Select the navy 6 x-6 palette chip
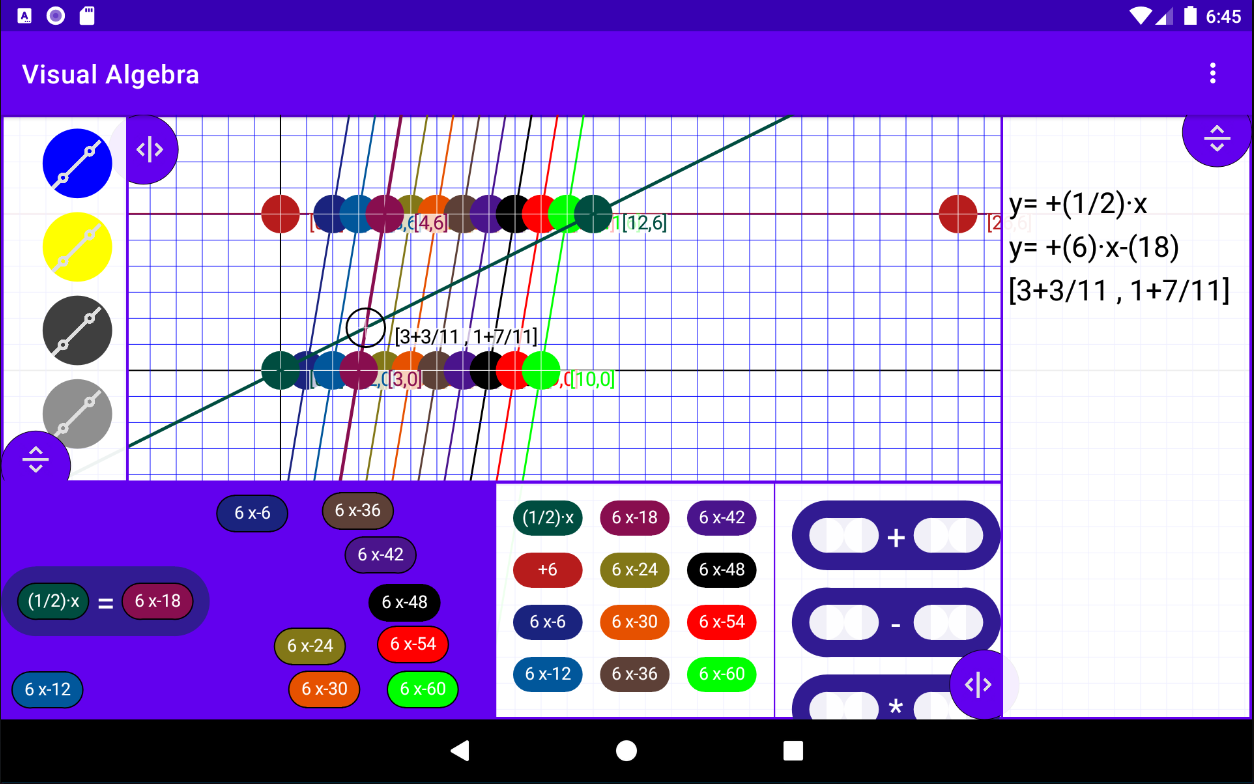This screenshot has height=784, width=1254. coord(548,622)
